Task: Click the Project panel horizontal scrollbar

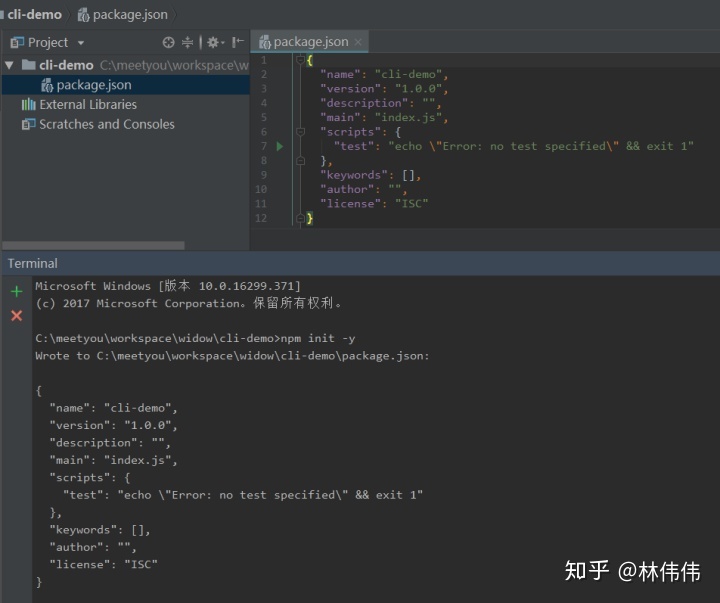Action: tap(94, 245)
